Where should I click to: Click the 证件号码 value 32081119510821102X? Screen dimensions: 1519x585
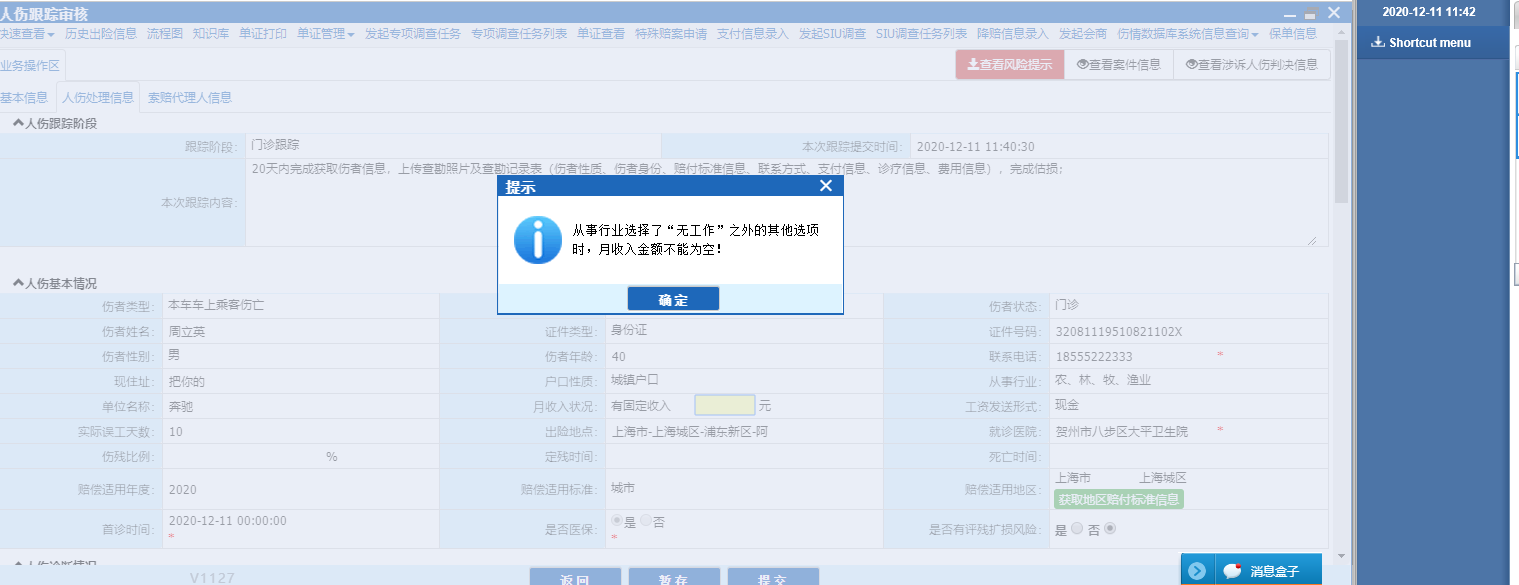point(1121,331)
